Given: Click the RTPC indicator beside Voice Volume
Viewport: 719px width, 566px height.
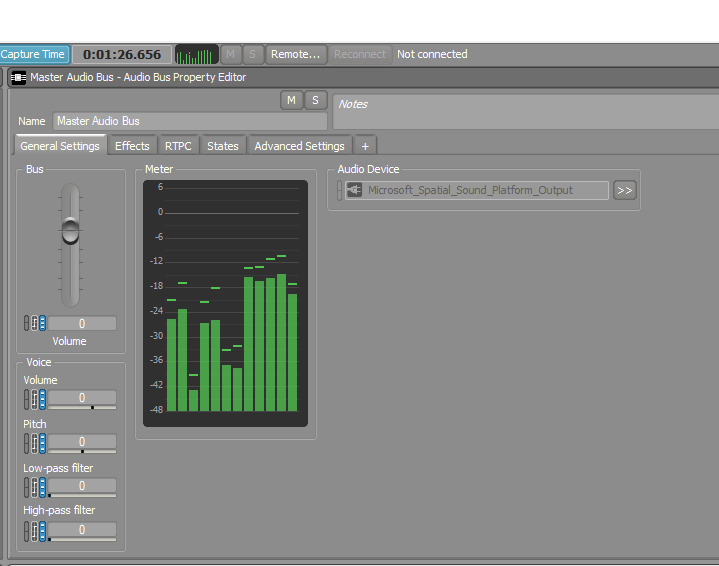Looking at the screenshot, I should (x=35, y=399).
